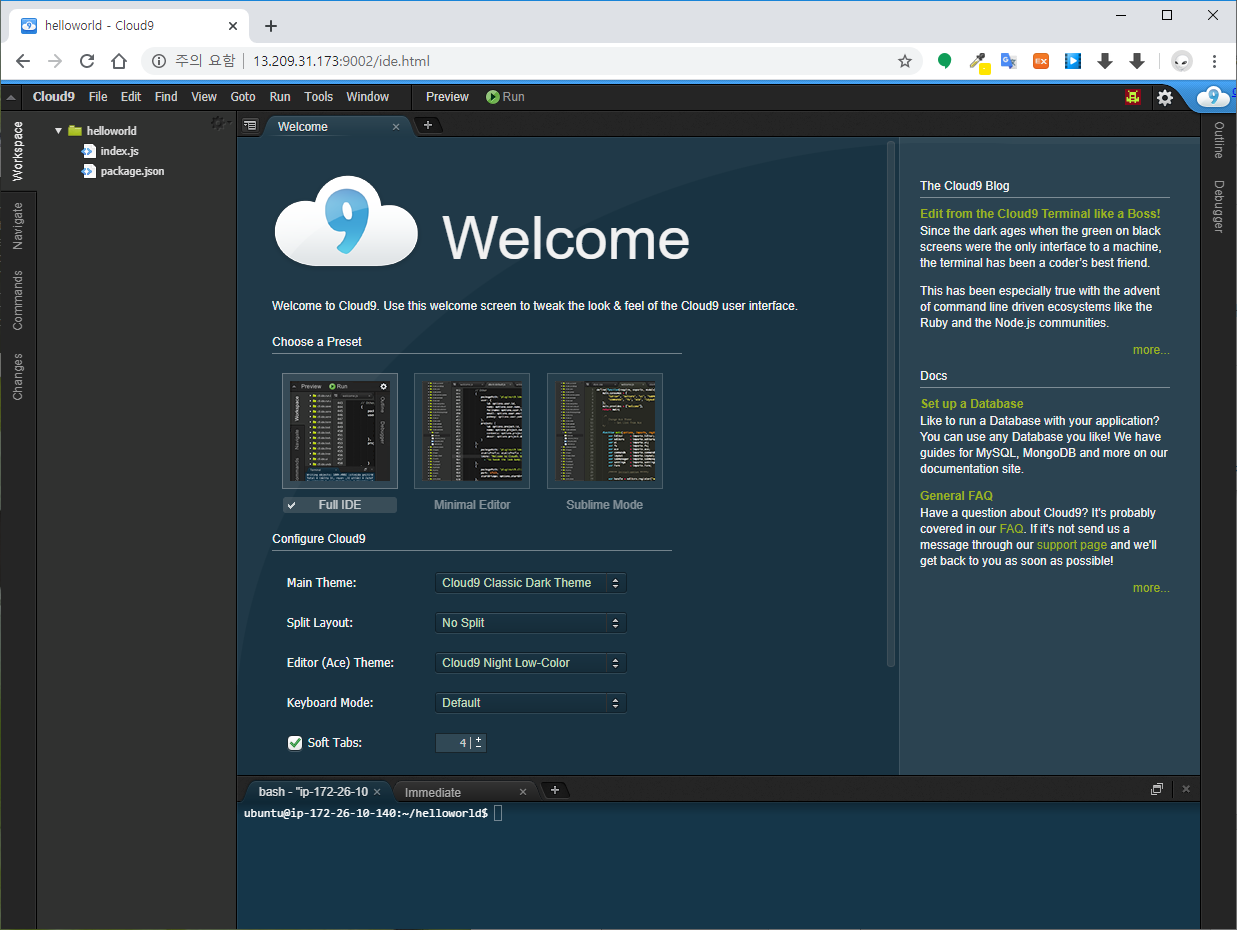Click the Soft Tabs size stepper arrows
The height and width of the screenshot is (930, 1237).
coord(479,743)
